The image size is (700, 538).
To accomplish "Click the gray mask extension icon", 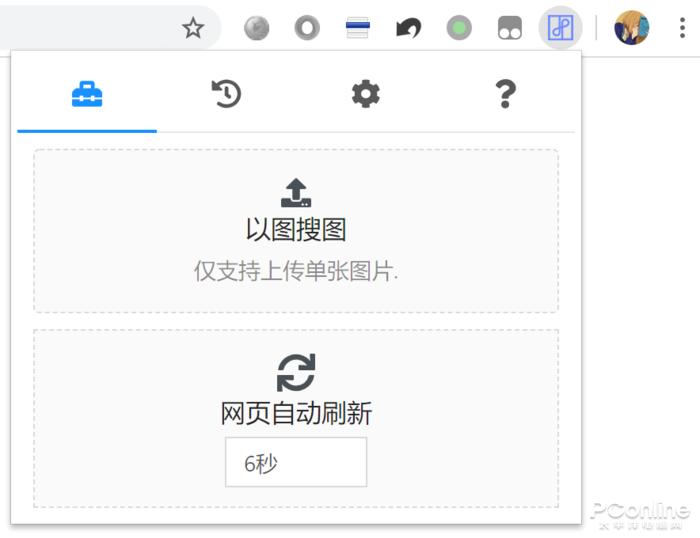I will 509,28.
